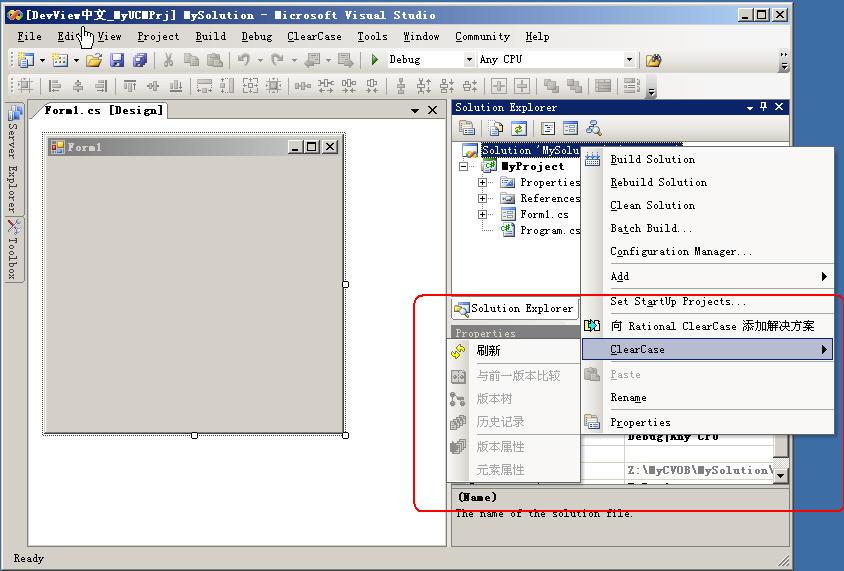Click the Send to Back layout icon
844x571 pixels.
coord(574,86)
